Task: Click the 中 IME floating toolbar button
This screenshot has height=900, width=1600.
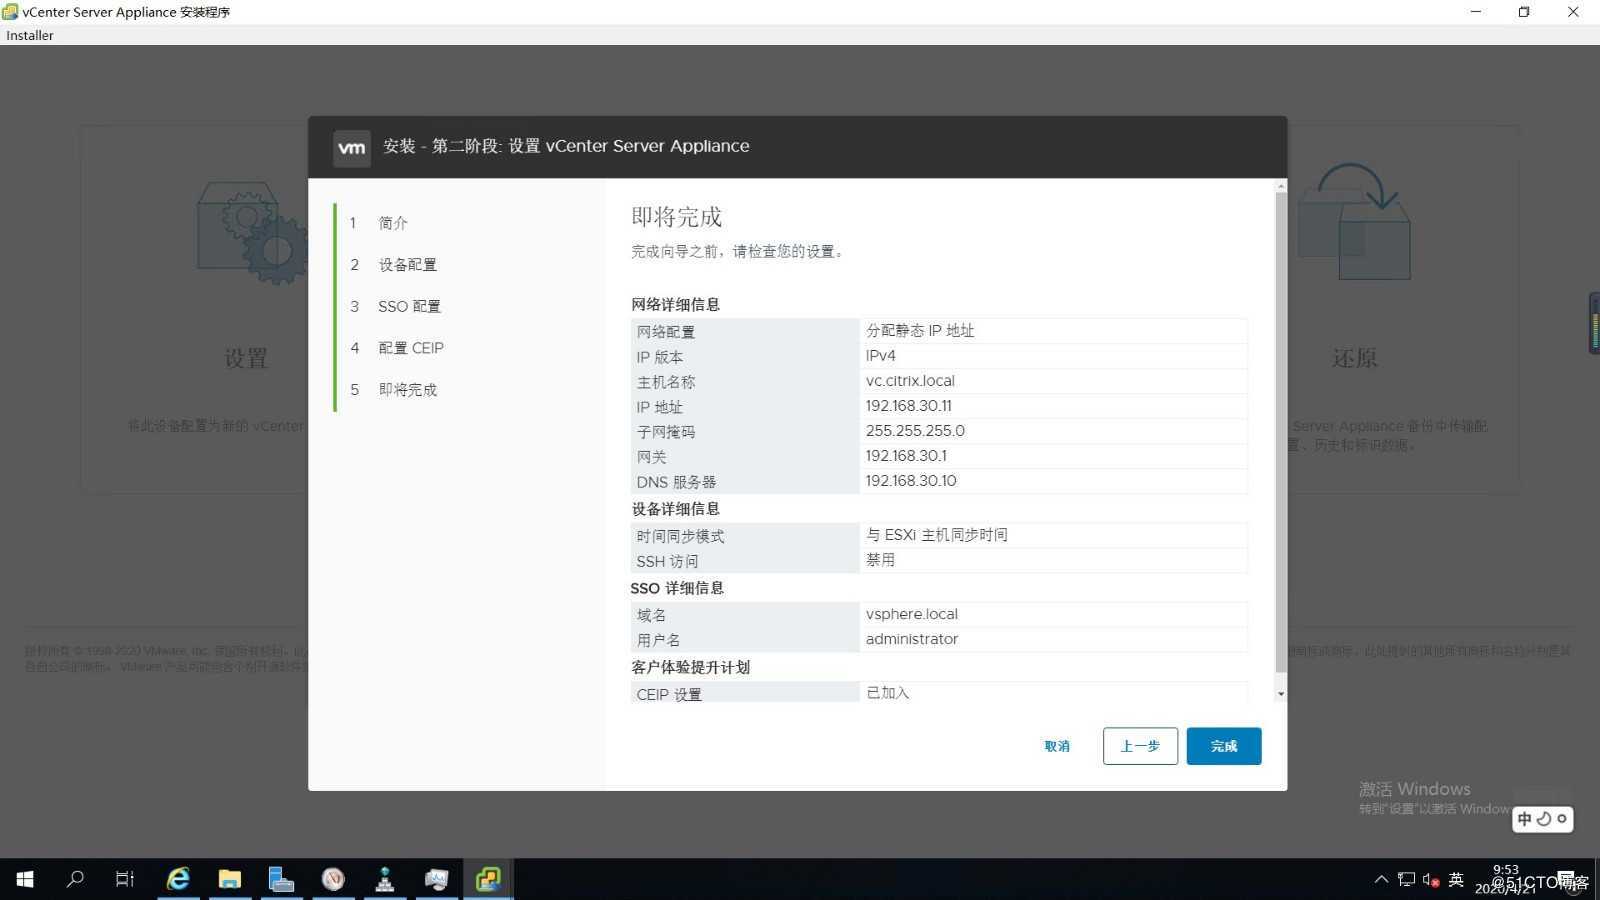Action: coord(1525,819)
